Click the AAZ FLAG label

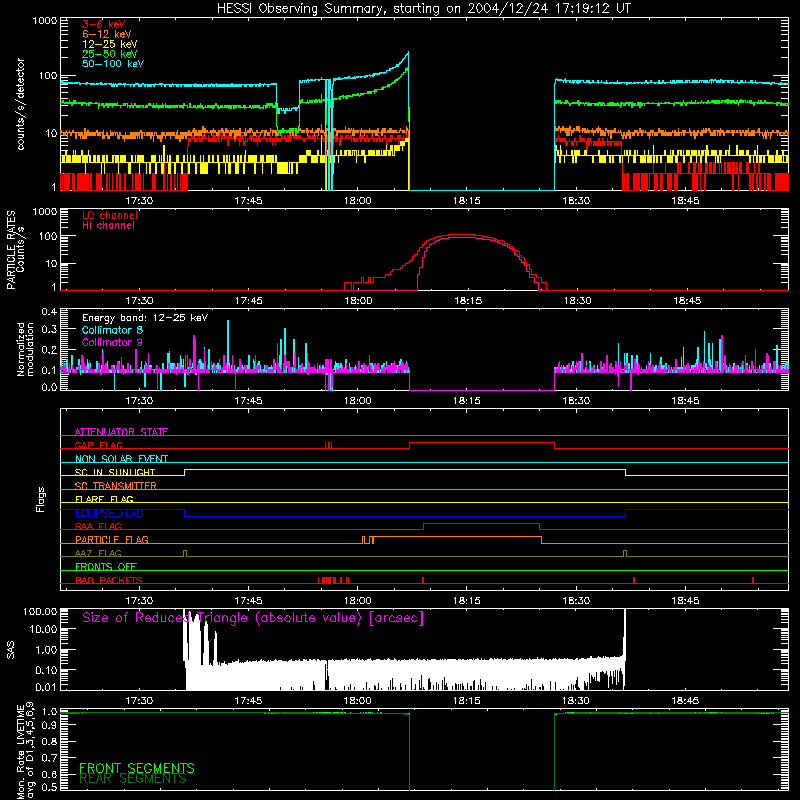pyautogui.click(x=98, y=553)
